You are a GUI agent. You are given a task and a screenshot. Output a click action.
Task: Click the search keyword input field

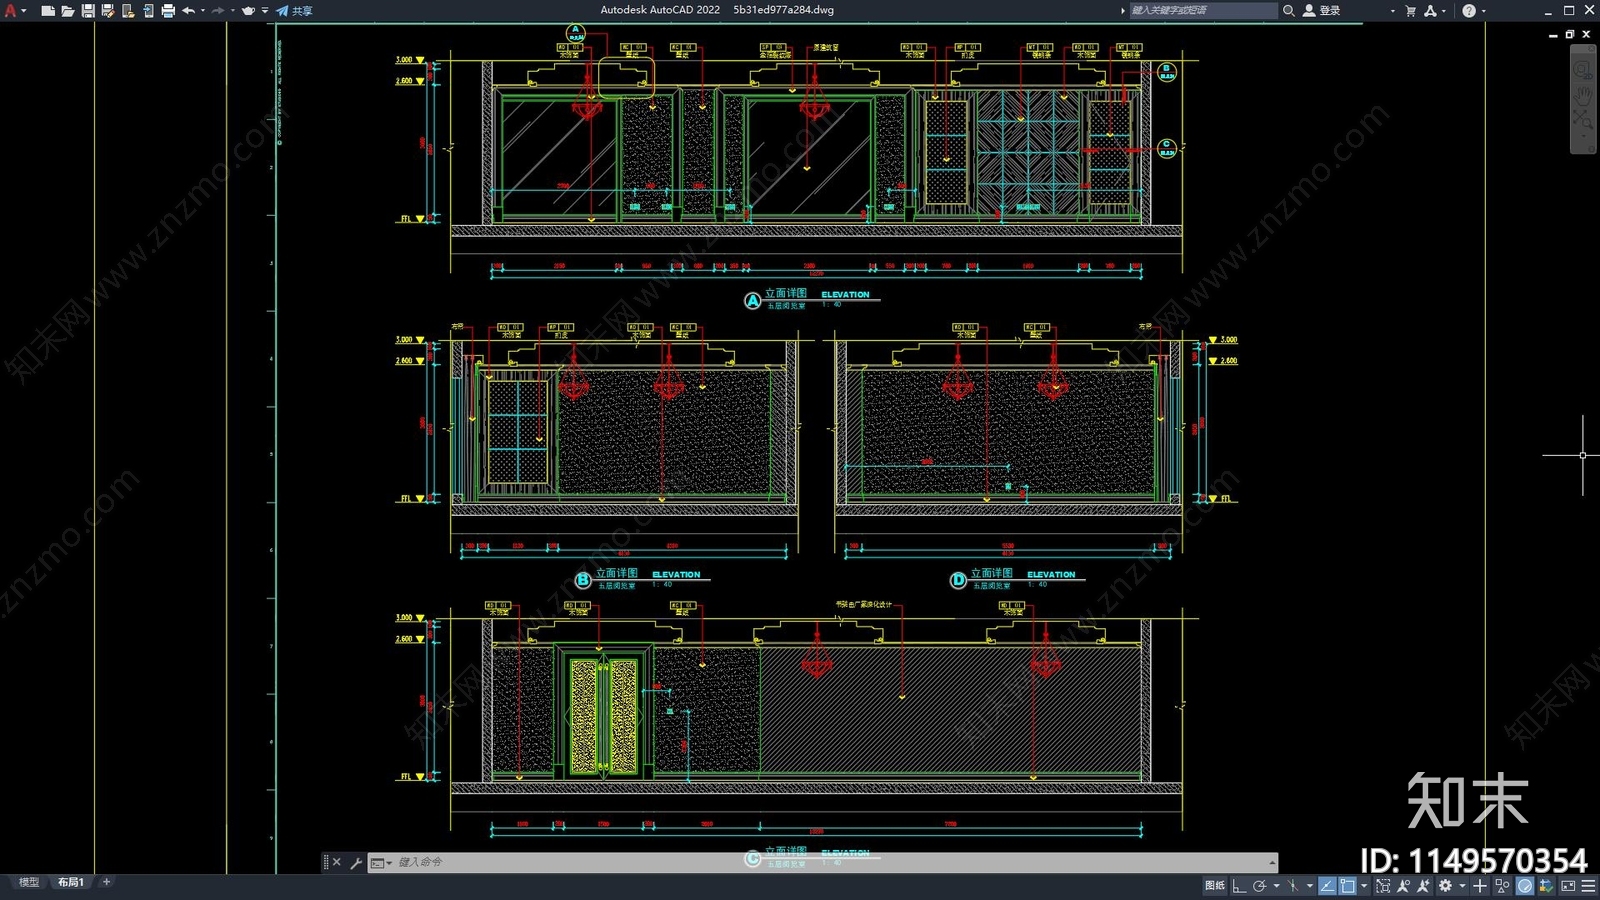(1203, 10)
